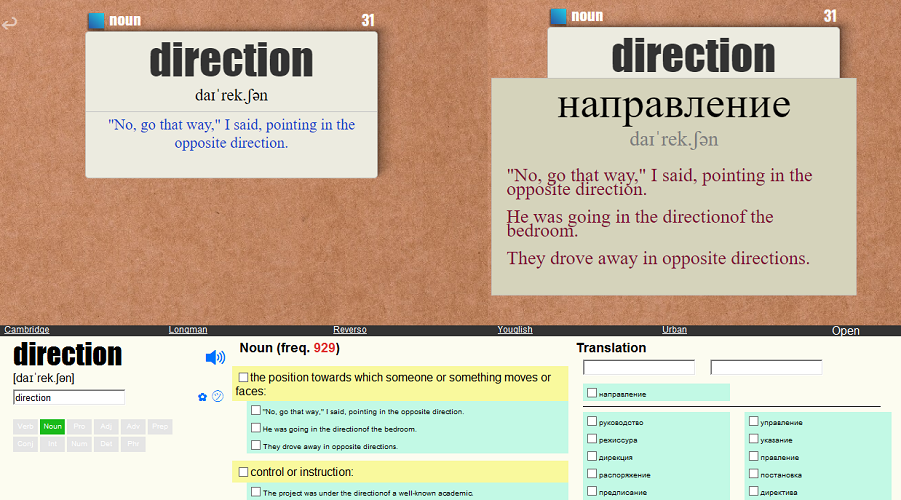901x500 pixels.
Task: Select the green Noun part-of-speech tab
Action: [52, 426]
